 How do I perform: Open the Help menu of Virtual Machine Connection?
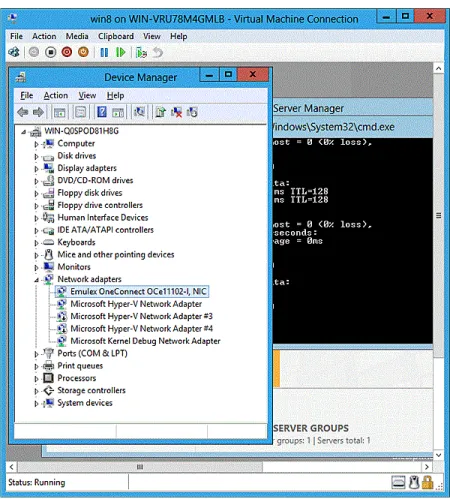pyautogui.click(x=178, y=36)
